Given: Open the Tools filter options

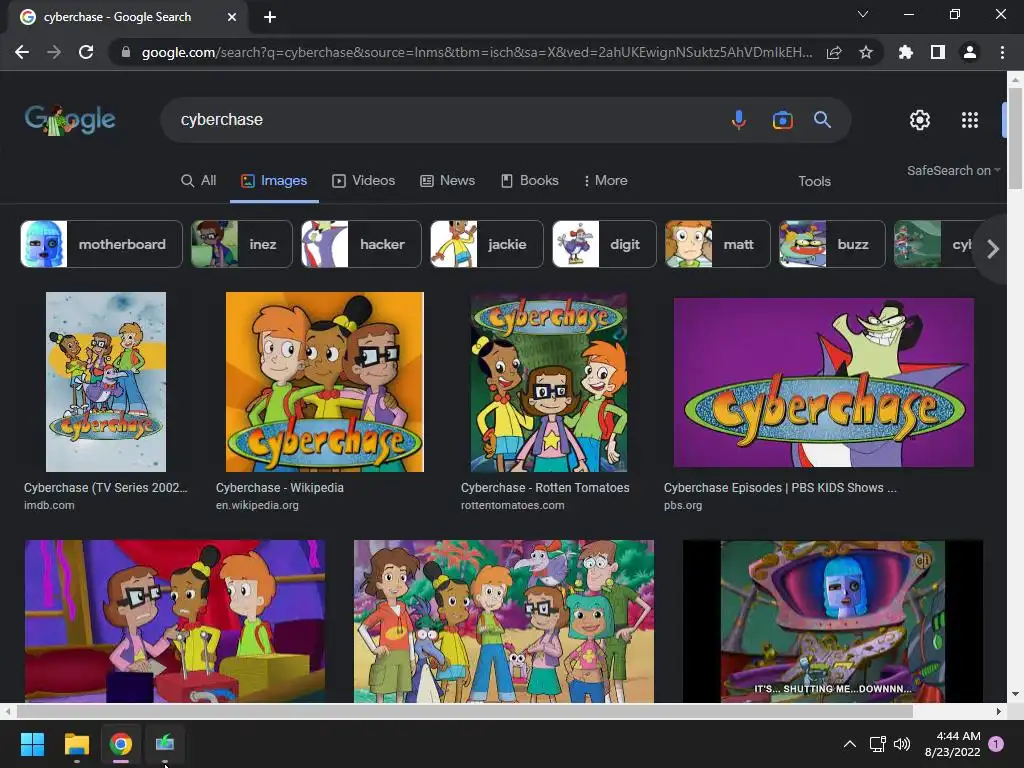Looking at the screenshot, I should point(814,182).
